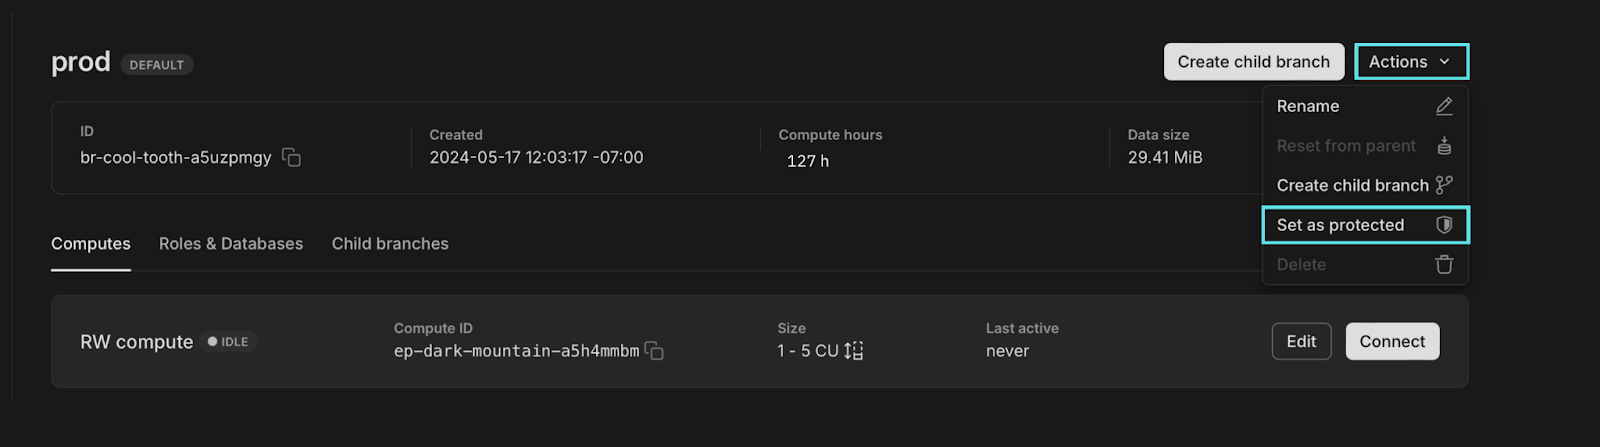
Task: Click the chevron arrow on Actions button
Action: (1444, 62)
